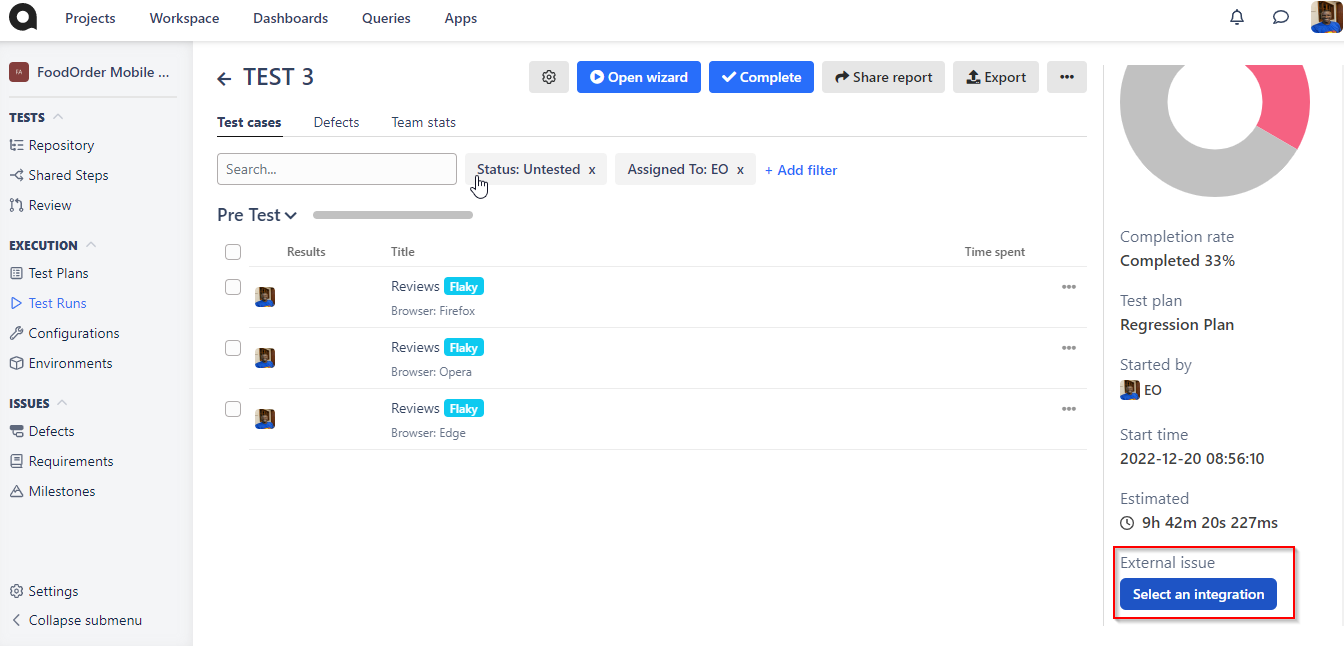Collapse the Pre Test suite chevron

click(291, 215)
